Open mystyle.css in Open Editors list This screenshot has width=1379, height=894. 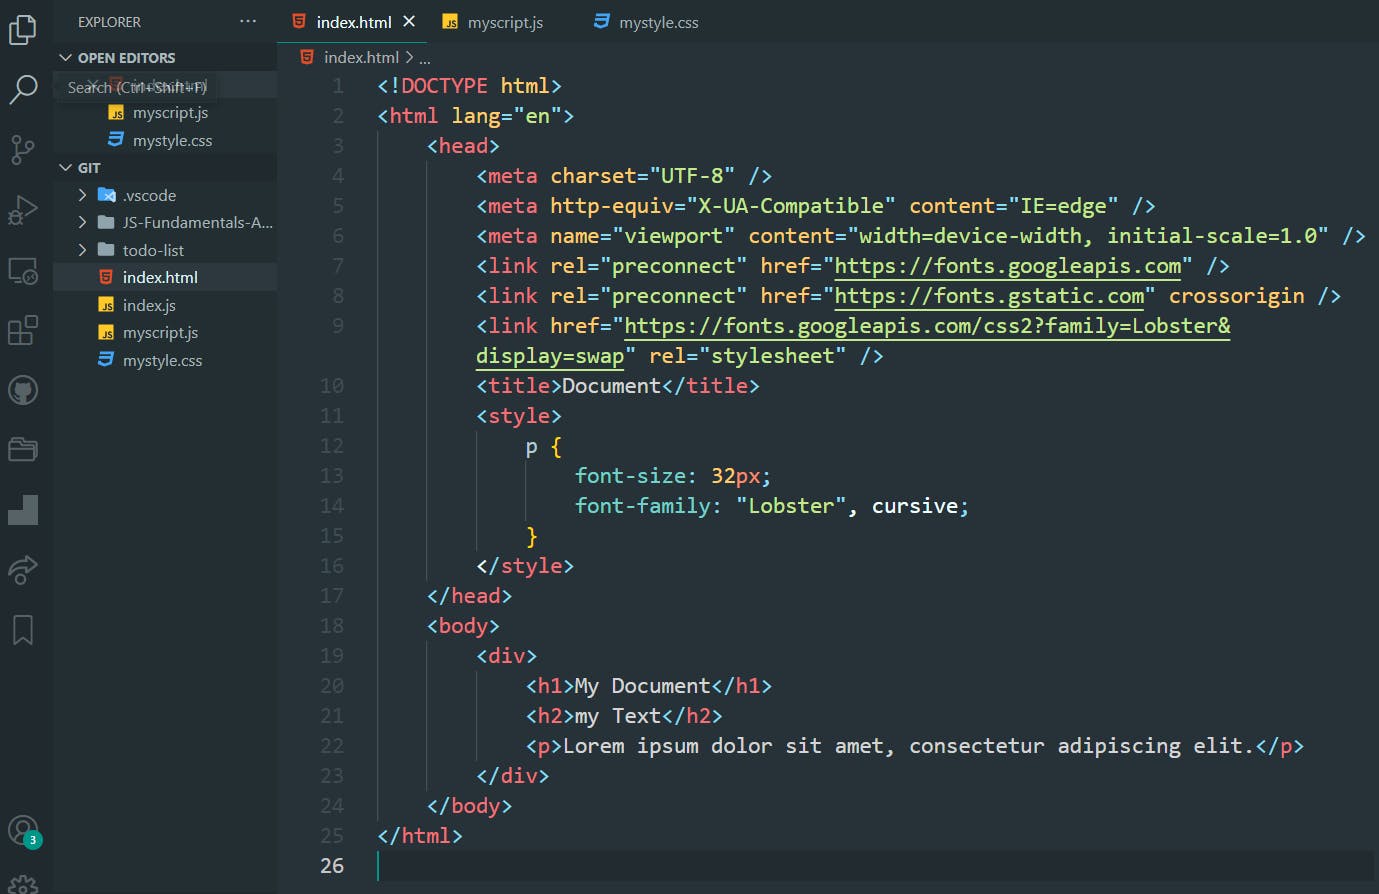click(x=172, y=140)
